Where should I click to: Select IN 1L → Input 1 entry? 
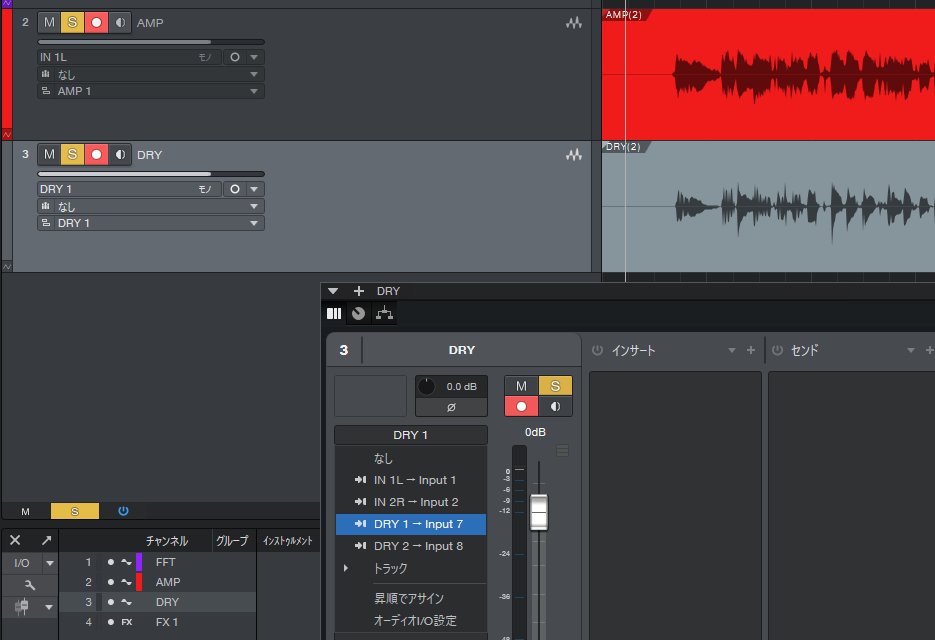pos(414,480)
